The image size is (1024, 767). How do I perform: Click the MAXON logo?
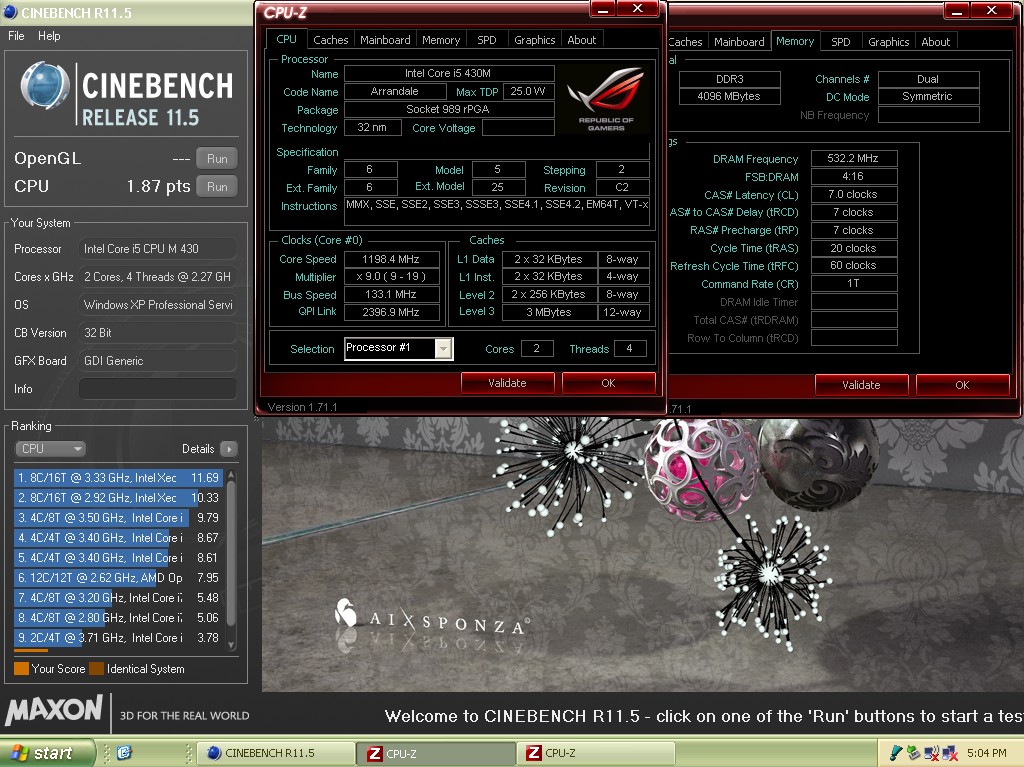tap(54, 711)
